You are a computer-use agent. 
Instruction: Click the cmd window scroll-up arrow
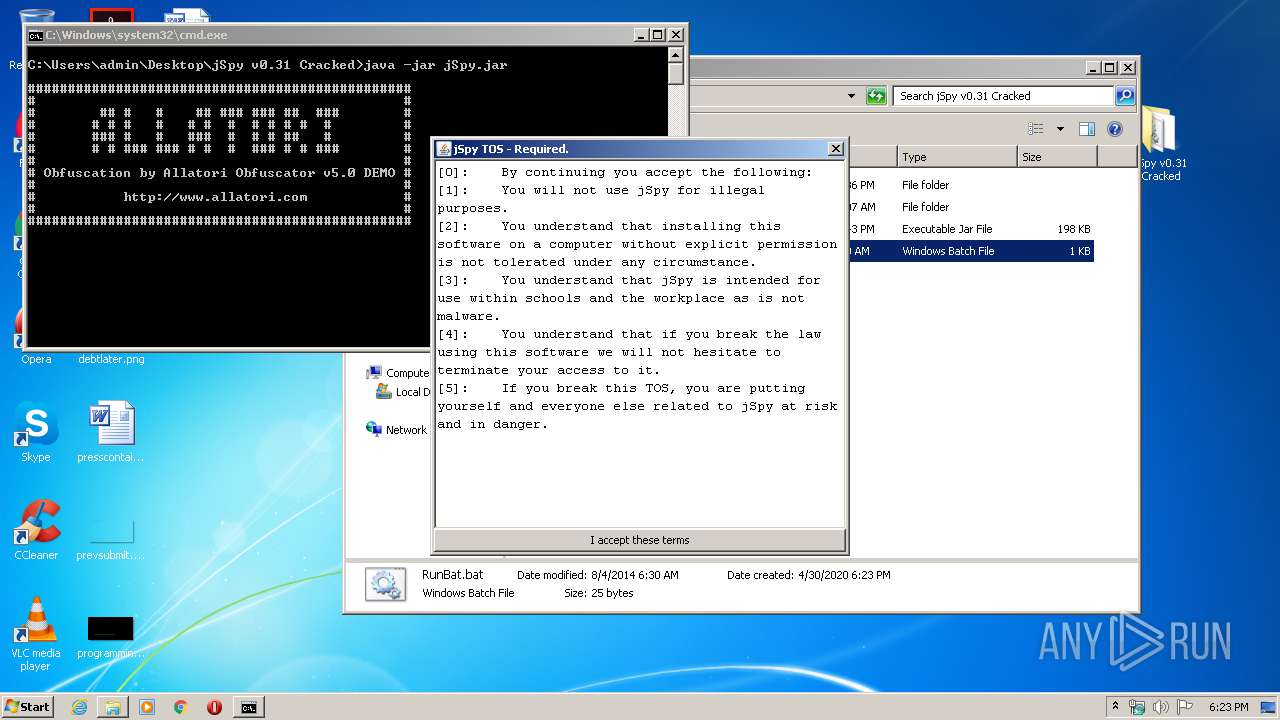pos(676,55)
